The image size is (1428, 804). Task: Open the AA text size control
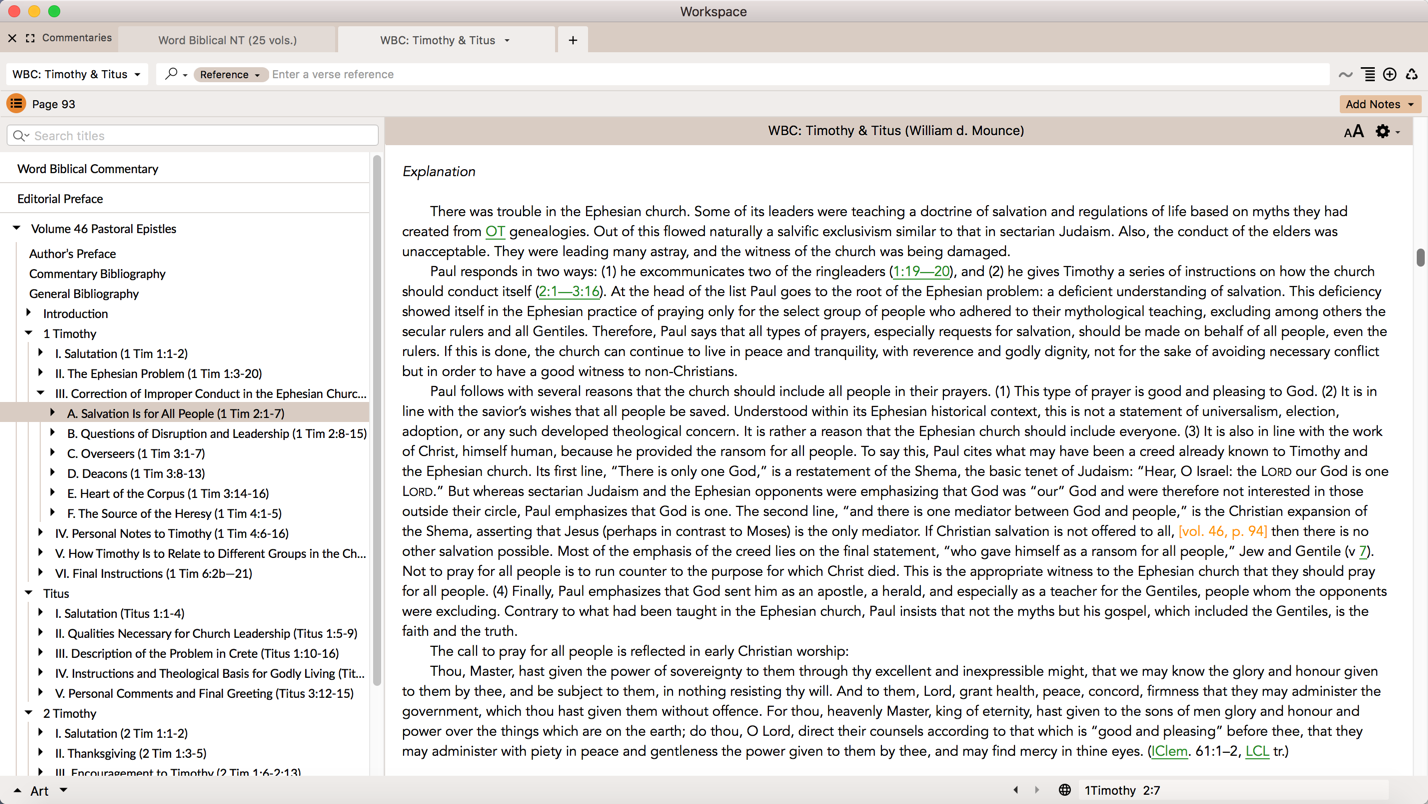1353,131
